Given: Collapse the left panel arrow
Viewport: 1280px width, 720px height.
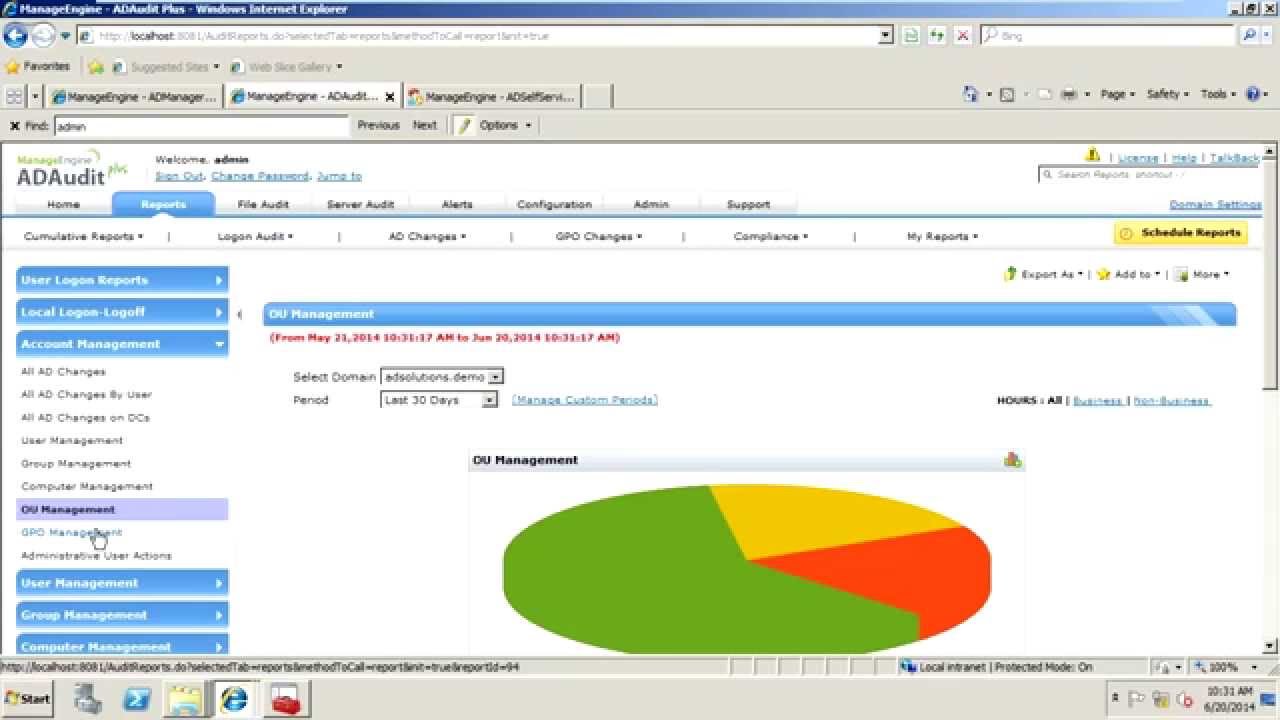Looking at the screenshot, I should pyautogui.click(x=239, y=314).
